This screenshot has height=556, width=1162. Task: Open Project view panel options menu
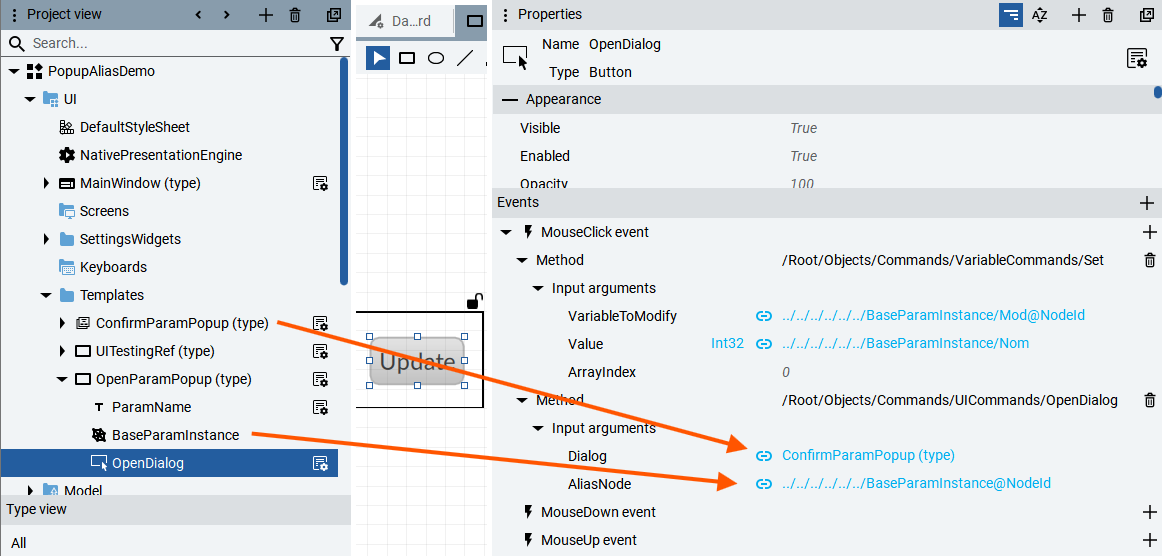pyautogui.click(x=14, y=14)
